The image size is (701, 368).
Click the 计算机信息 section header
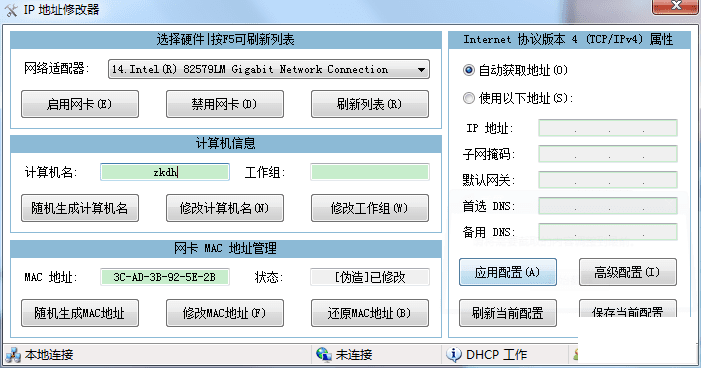click(225, 144)
